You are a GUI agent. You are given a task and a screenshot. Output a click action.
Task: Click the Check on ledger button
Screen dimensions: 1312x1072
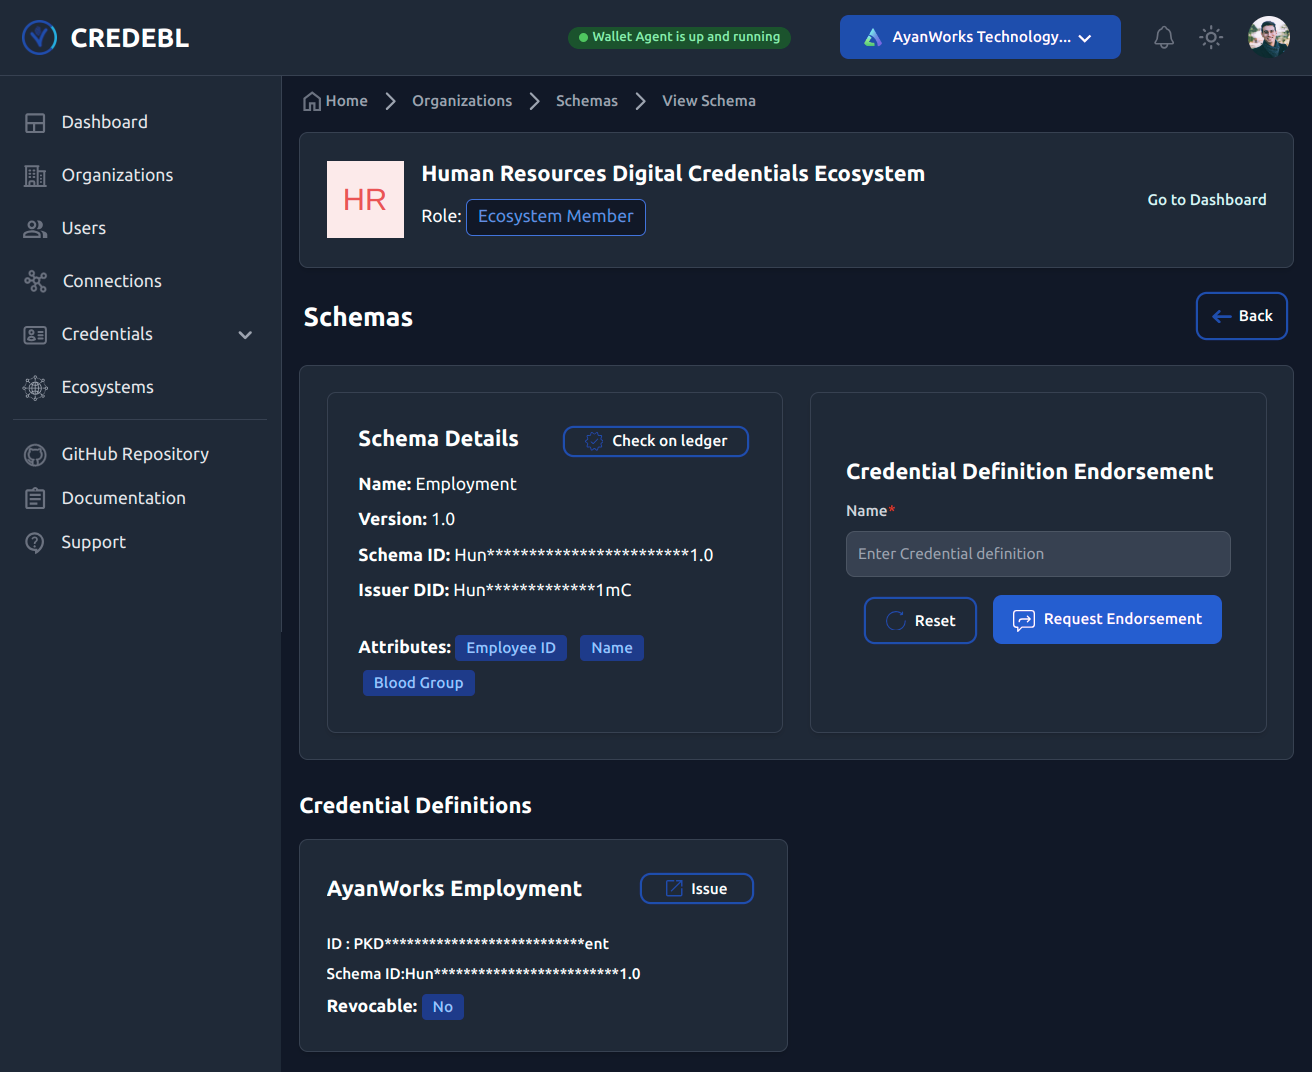[656, 441]
